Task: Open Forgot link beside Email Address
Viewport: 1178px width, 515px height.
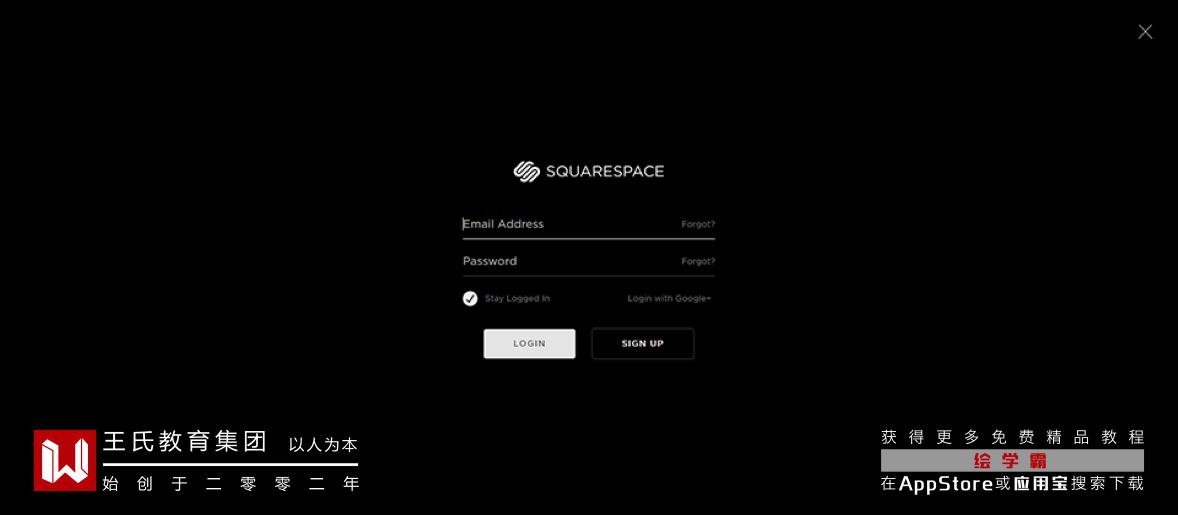Action: (698, 224)
